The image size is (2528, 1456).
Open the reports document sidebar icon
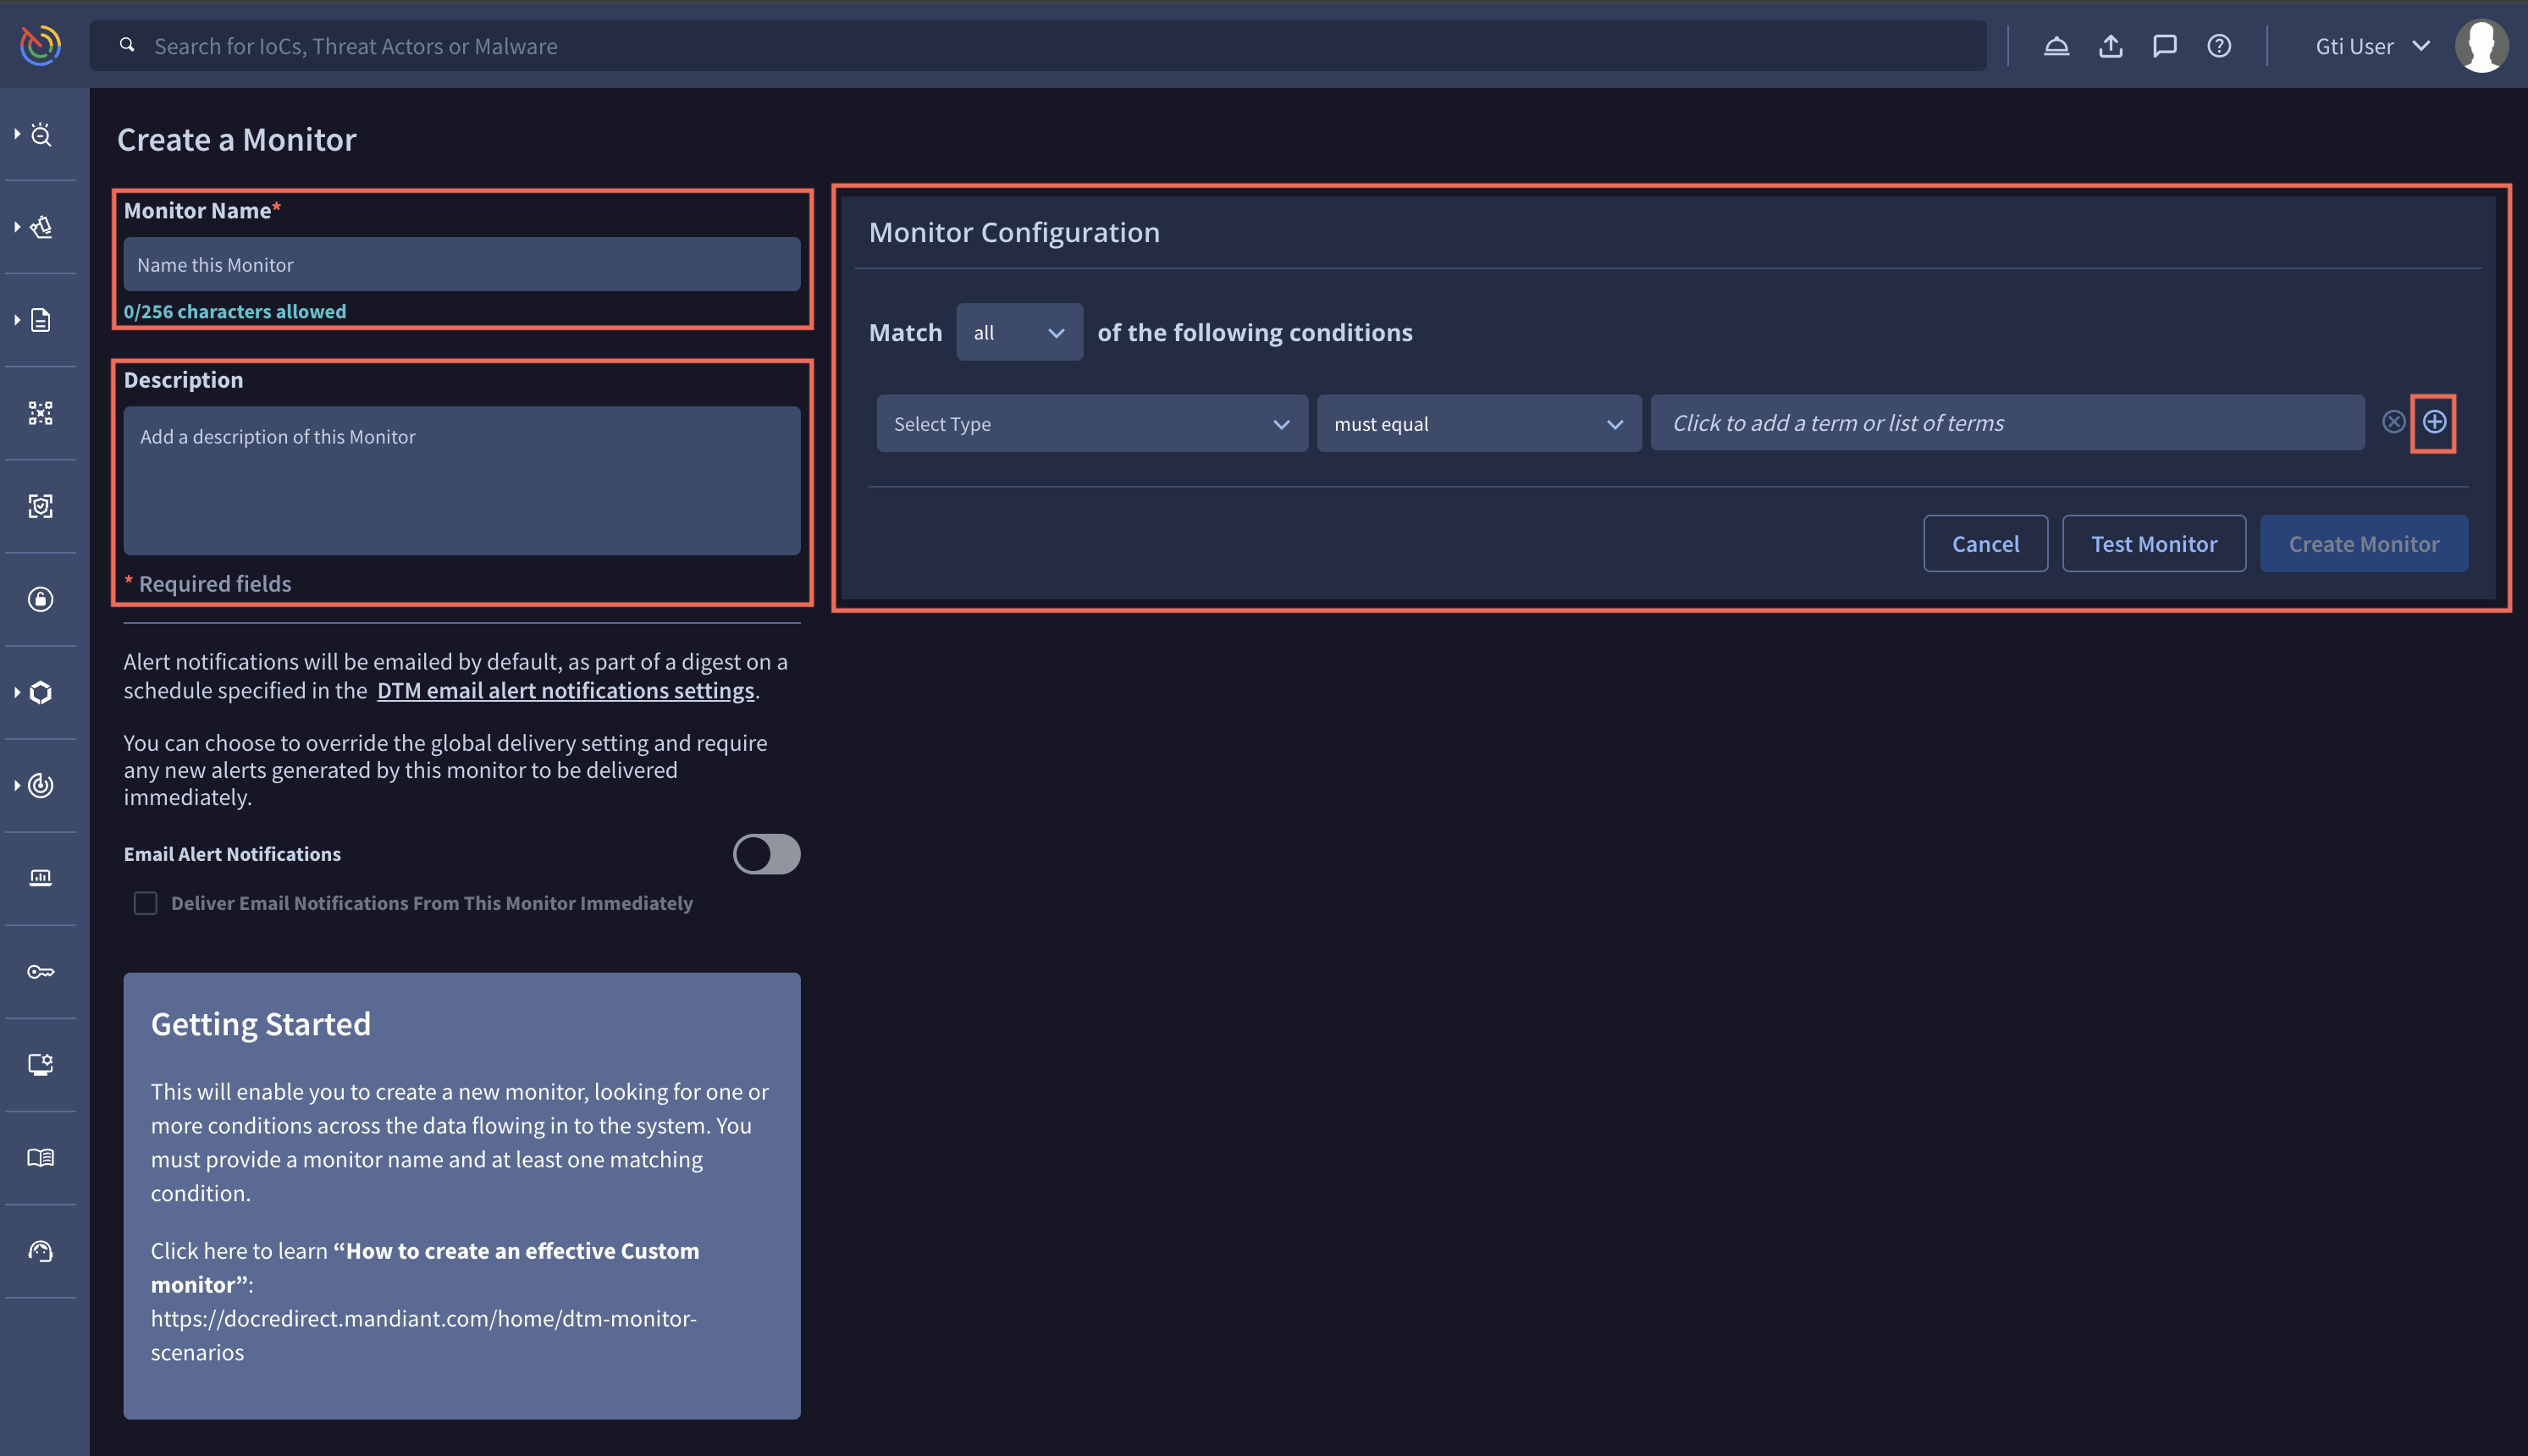click(x=41, y=320)
